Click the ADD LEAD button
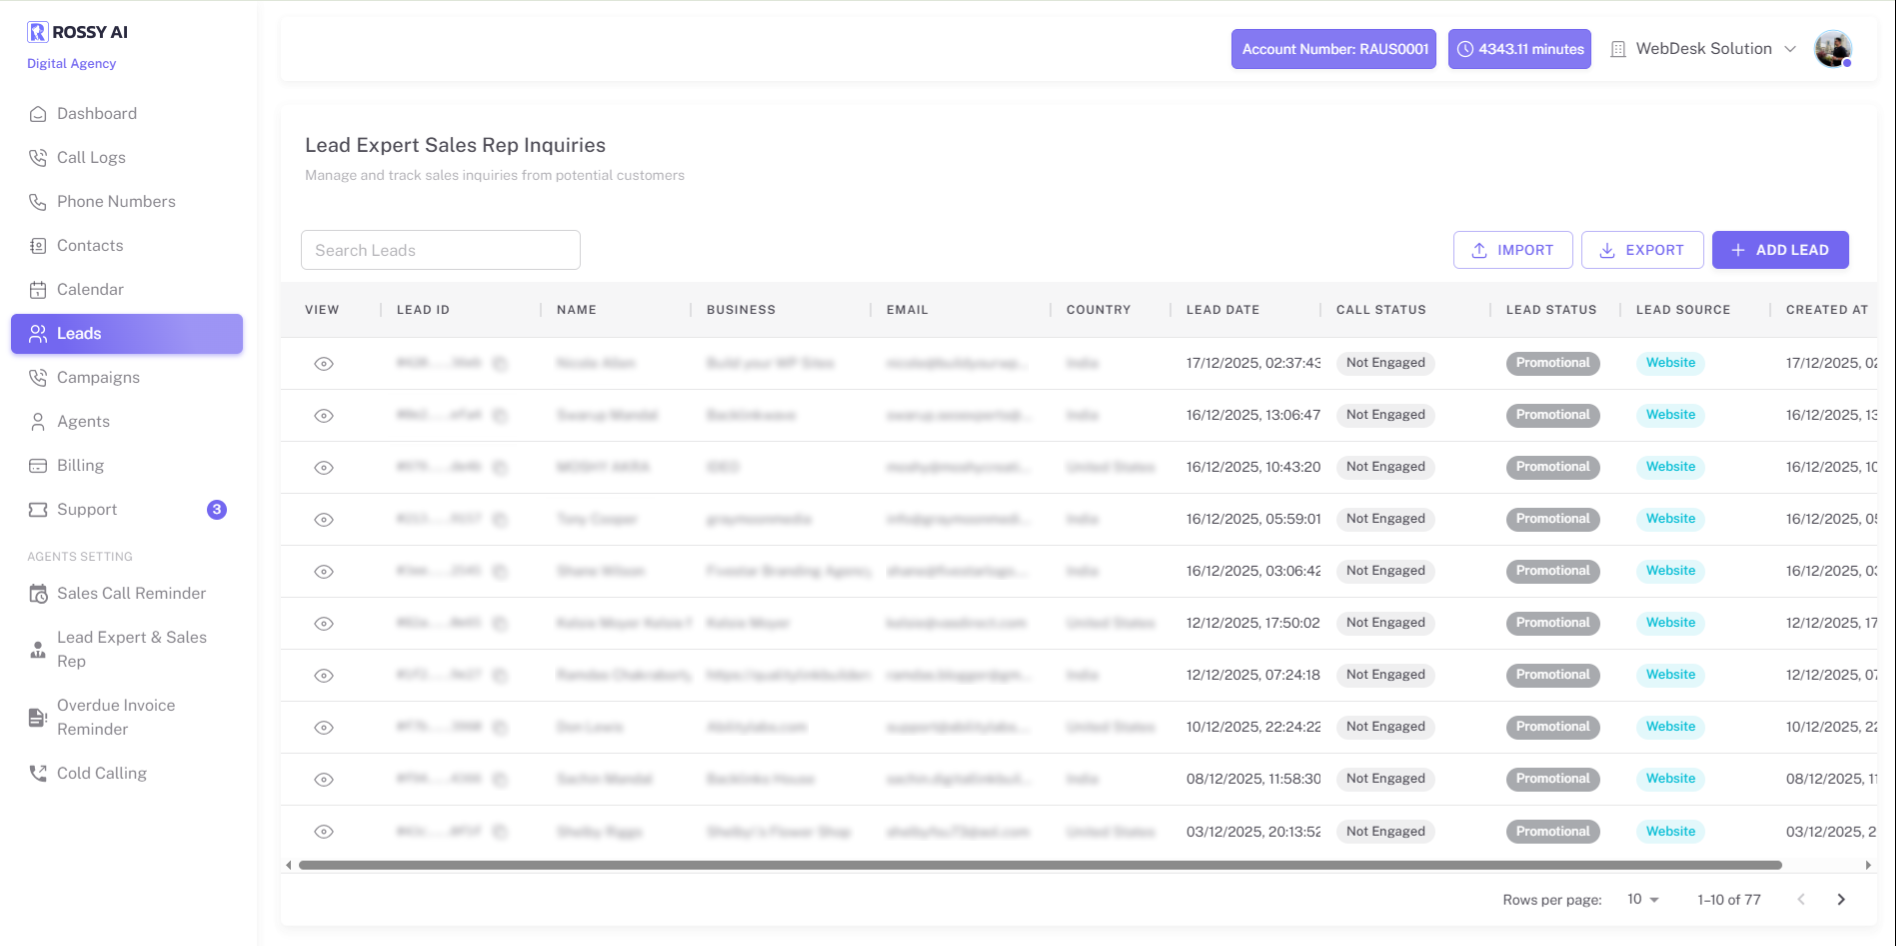This screenshot has width=1896, height=946. (x=1780, y=250)
